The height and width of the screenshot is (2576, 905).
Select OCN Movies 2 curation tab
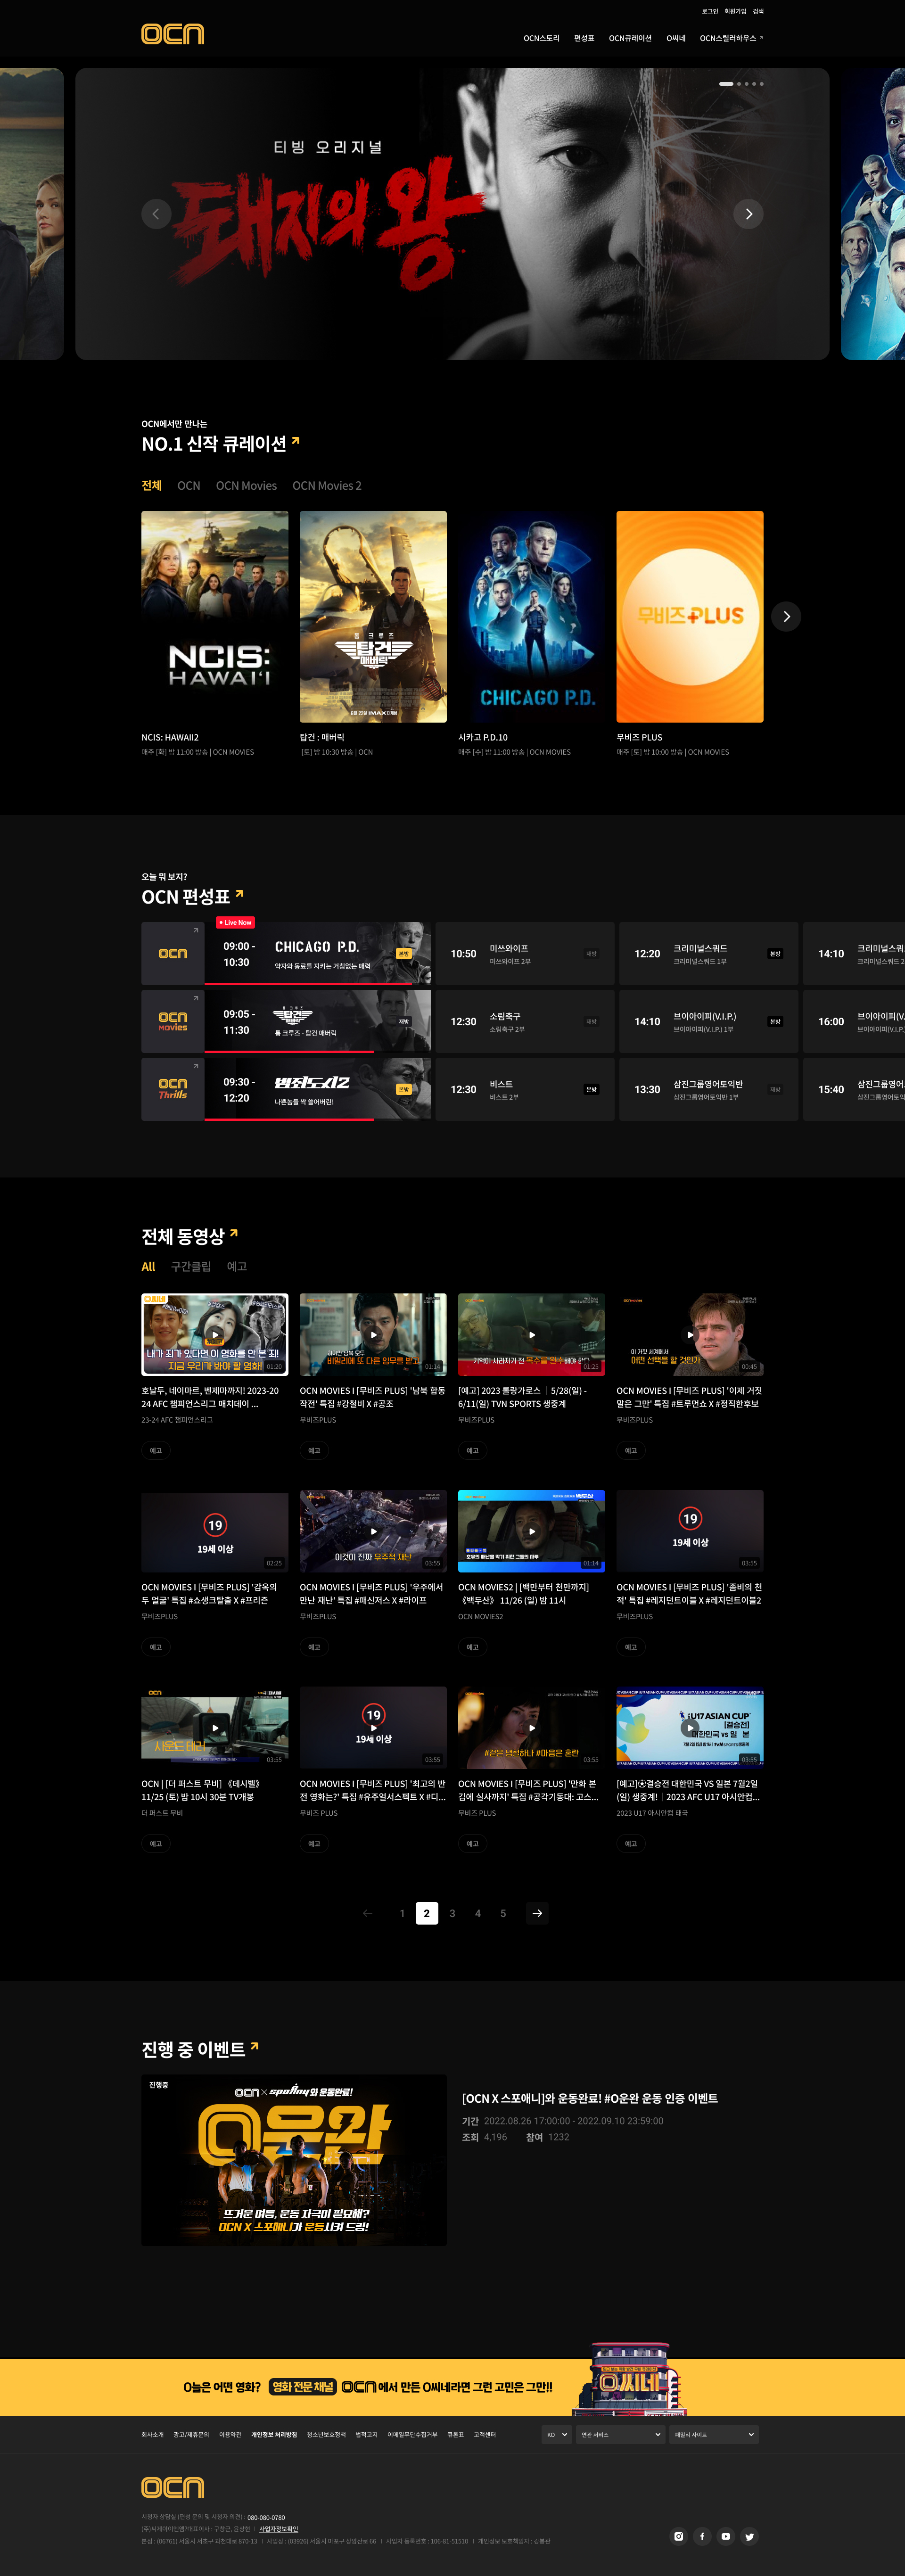327,486
